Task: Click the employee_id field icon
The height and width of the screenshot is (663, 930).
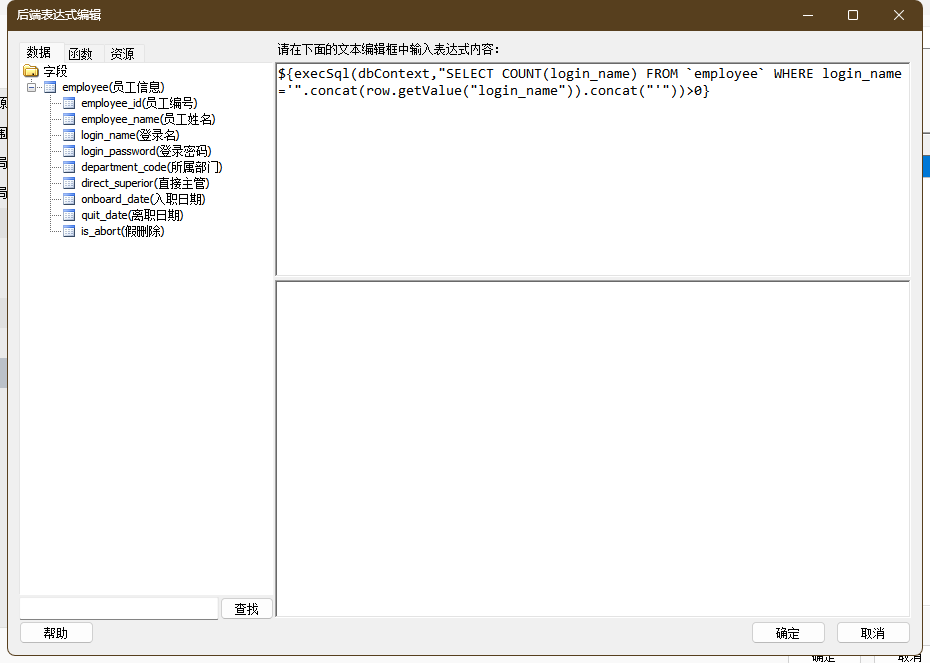Action: coord(69,103)
